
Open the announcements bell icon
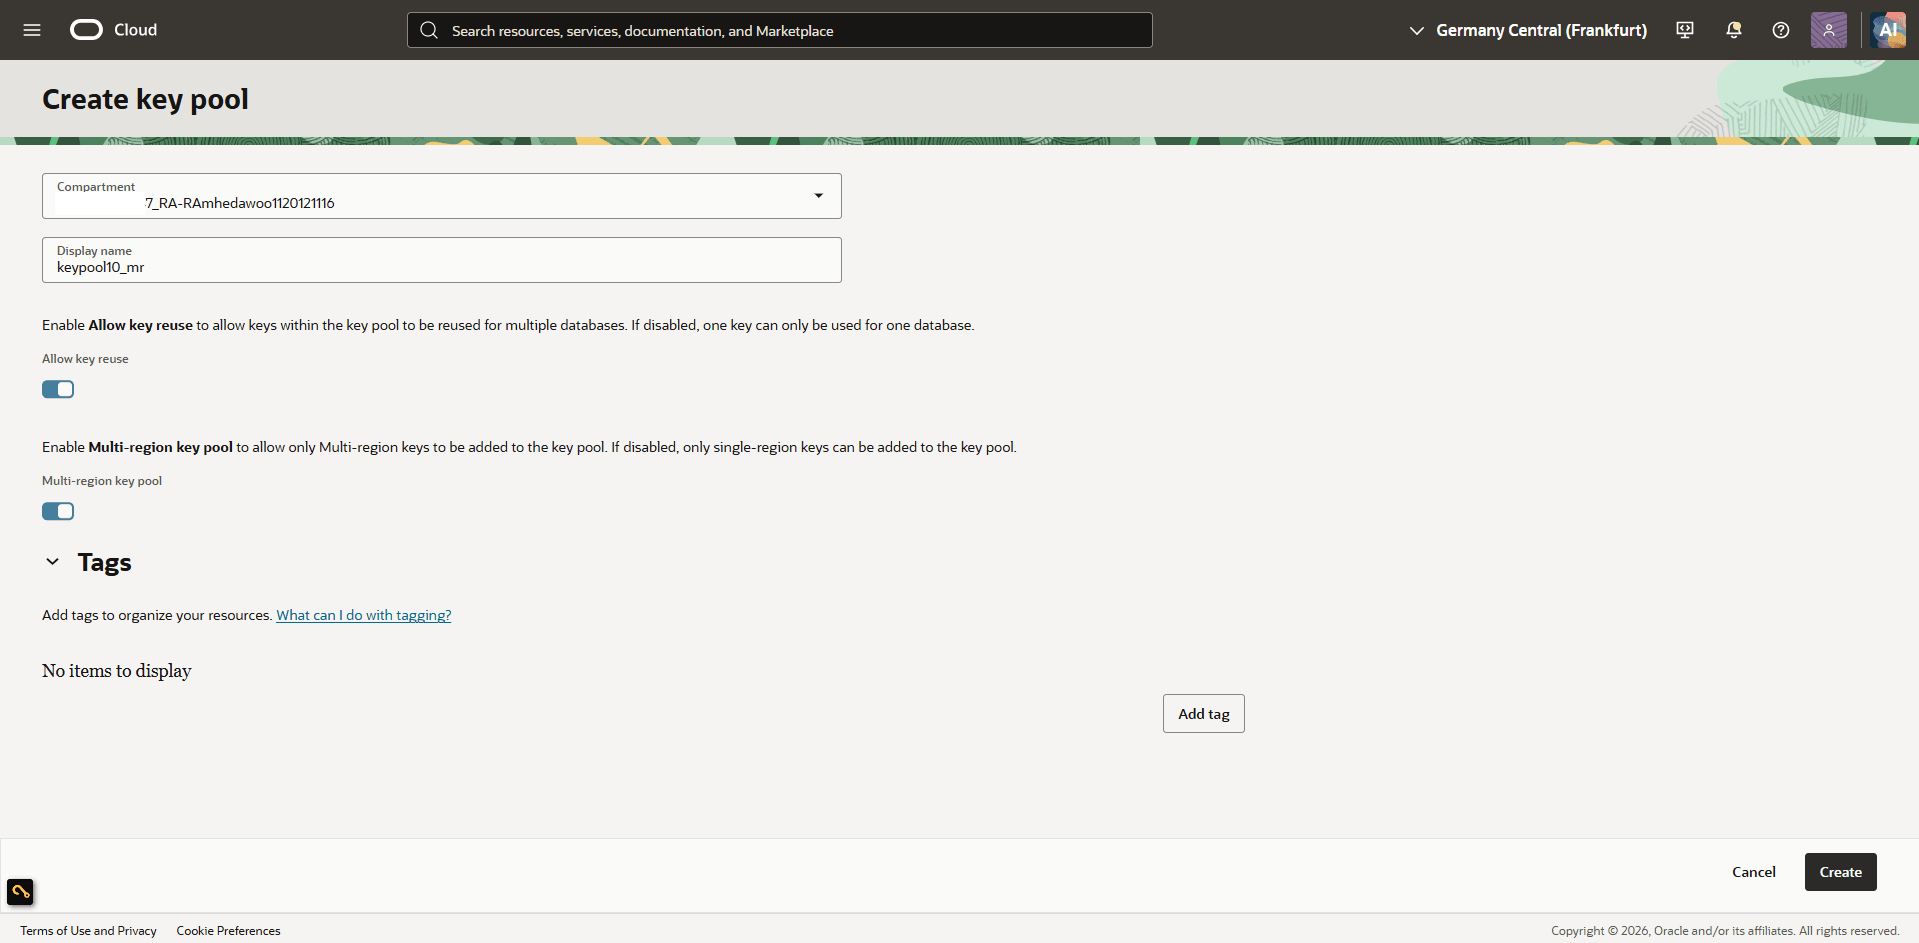[1734, 30]
